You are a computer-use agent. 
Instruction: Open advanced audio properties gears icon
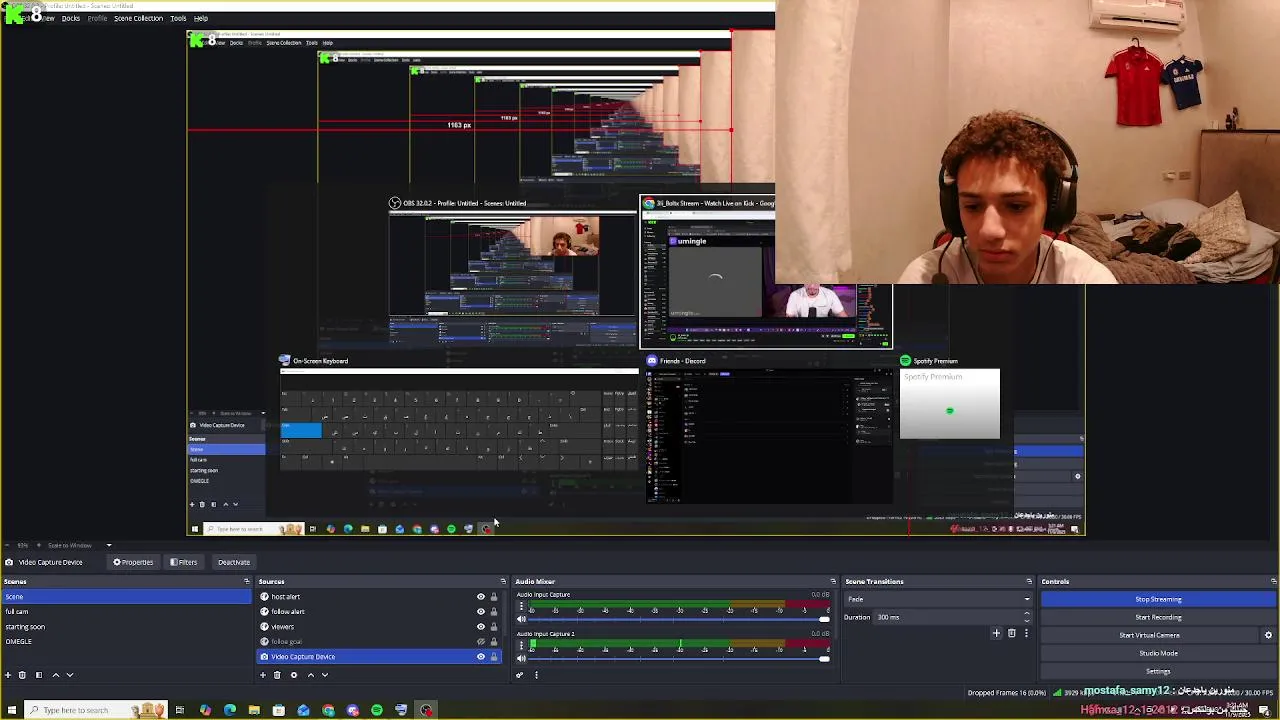point(519,675)
